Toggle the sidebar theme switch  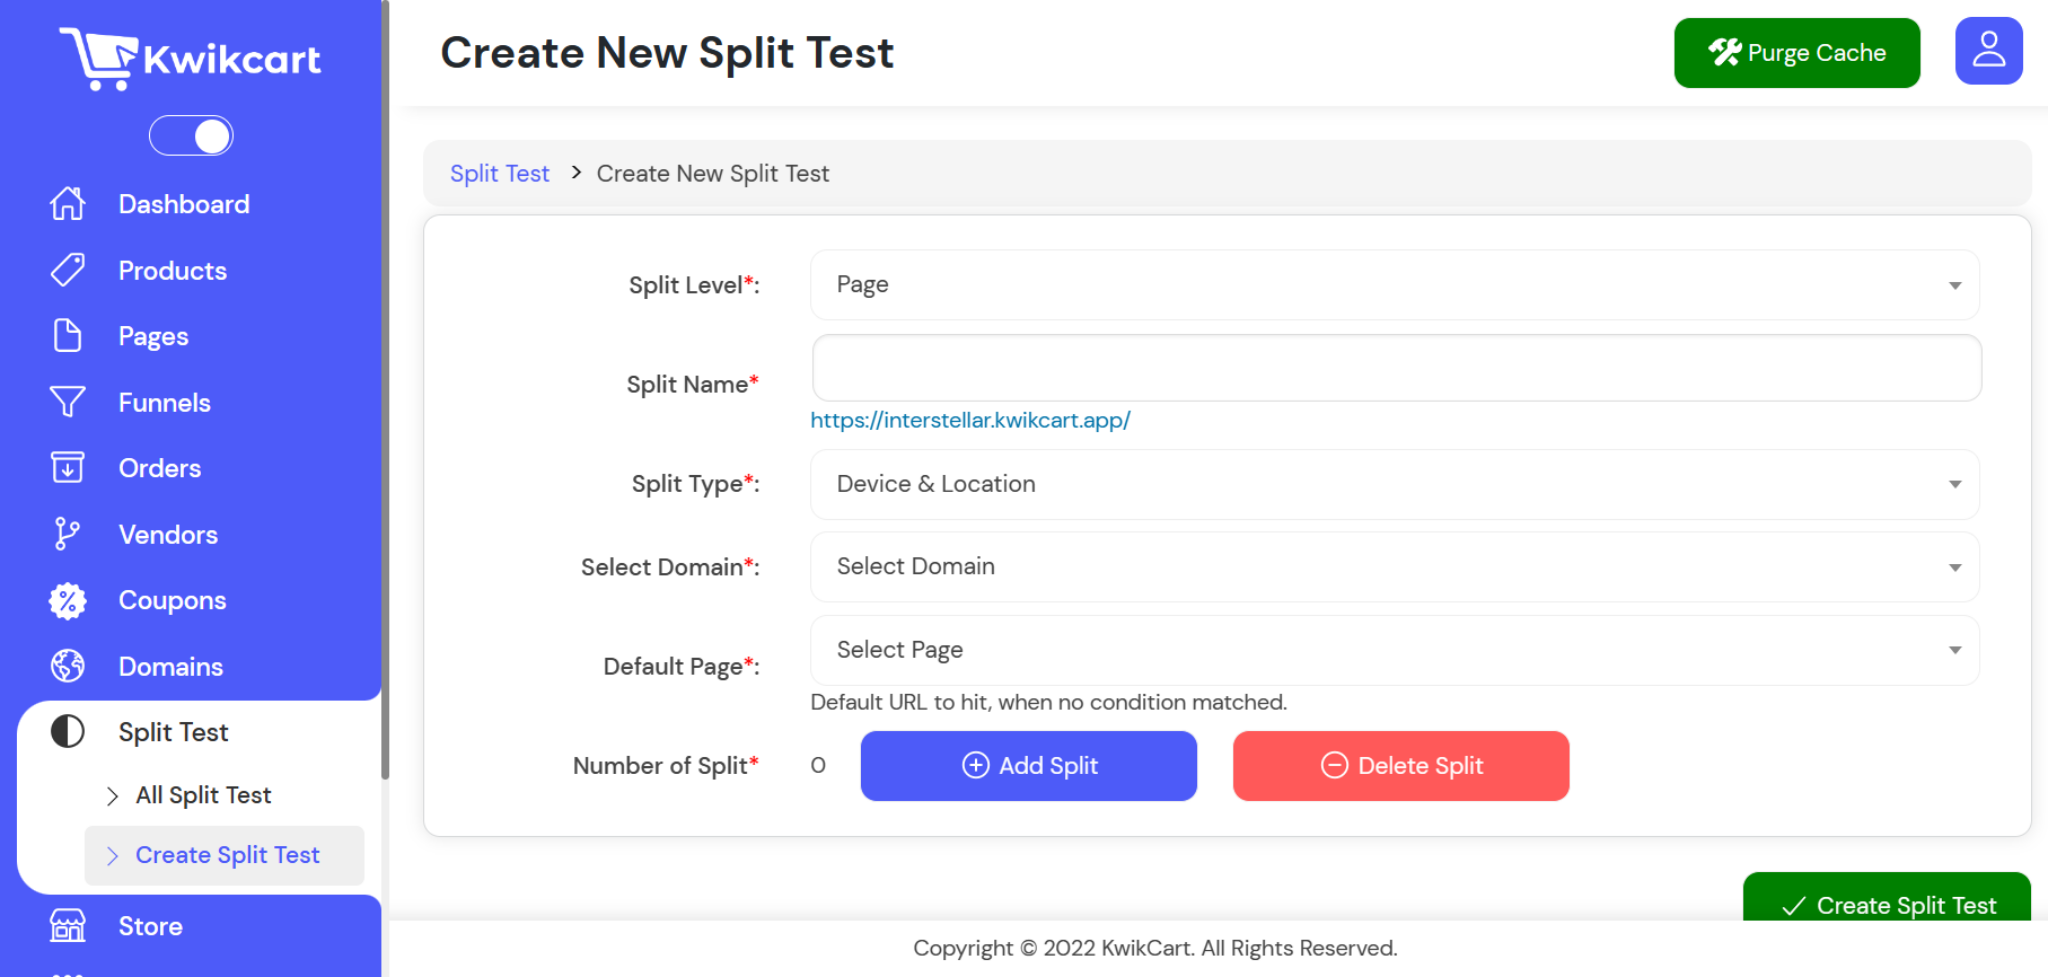click(191, 136)
